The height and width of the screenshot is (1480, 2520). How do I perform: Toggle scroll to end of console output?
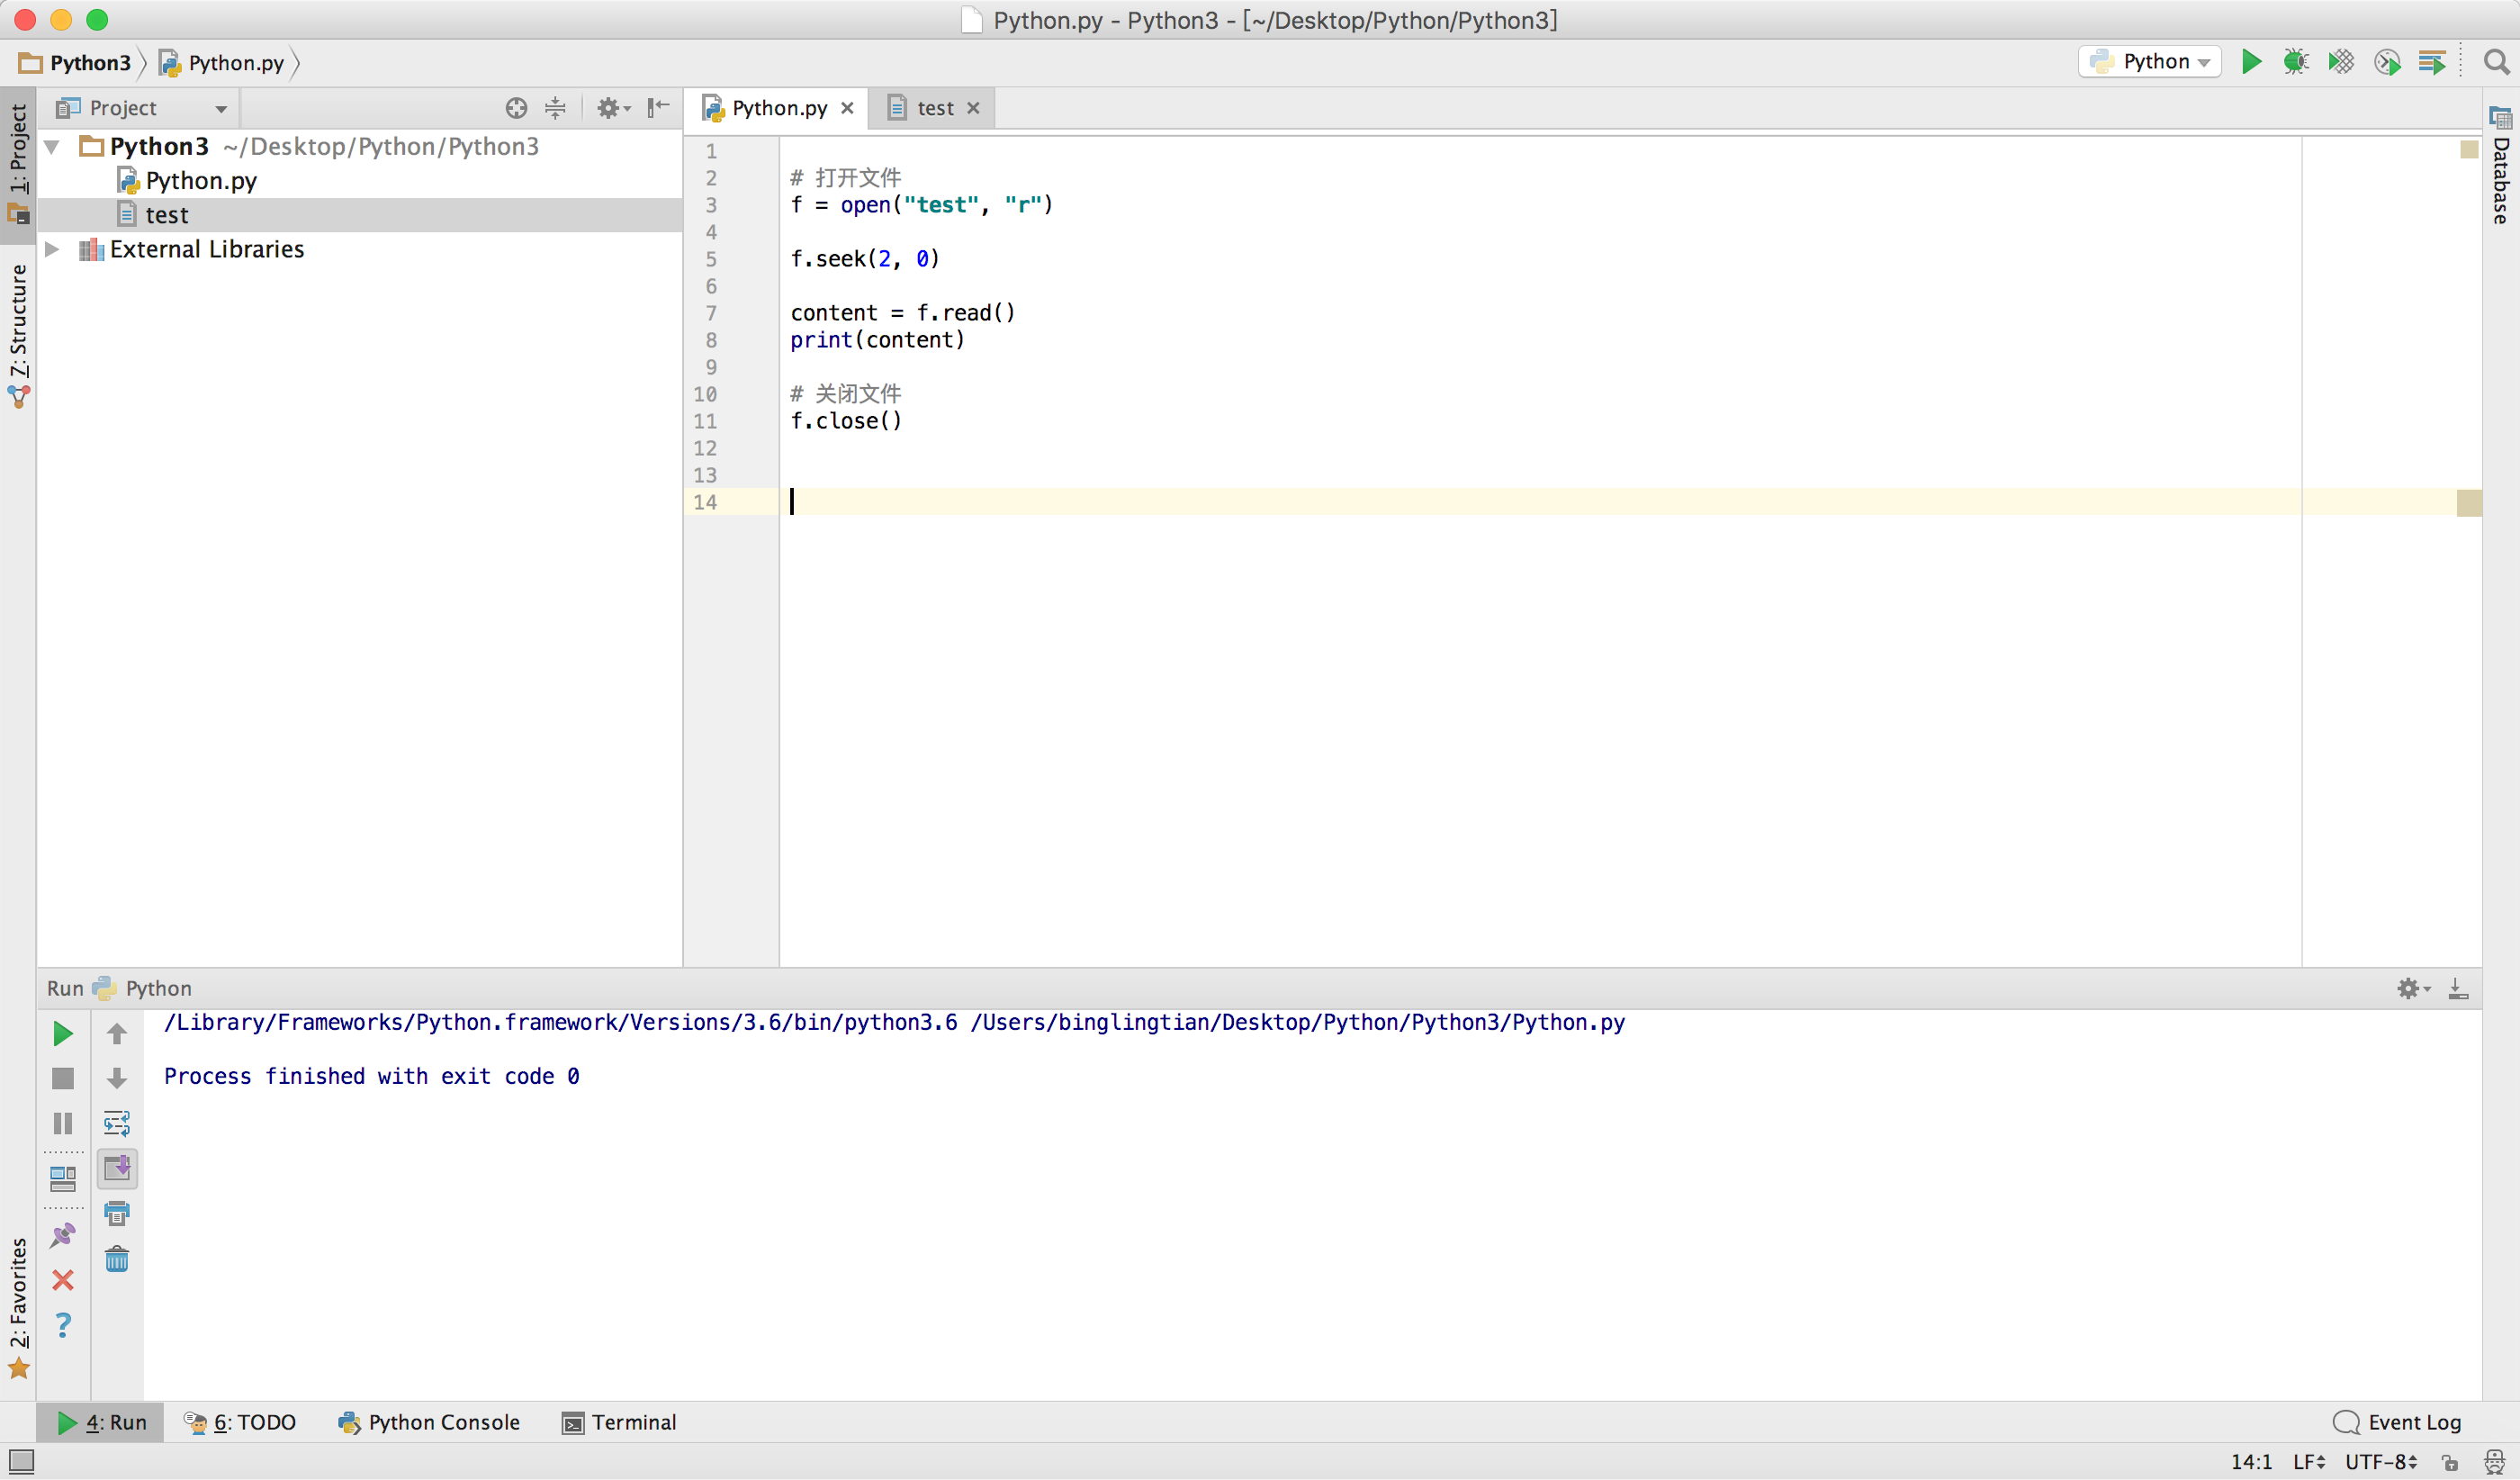coord(117,1168)
